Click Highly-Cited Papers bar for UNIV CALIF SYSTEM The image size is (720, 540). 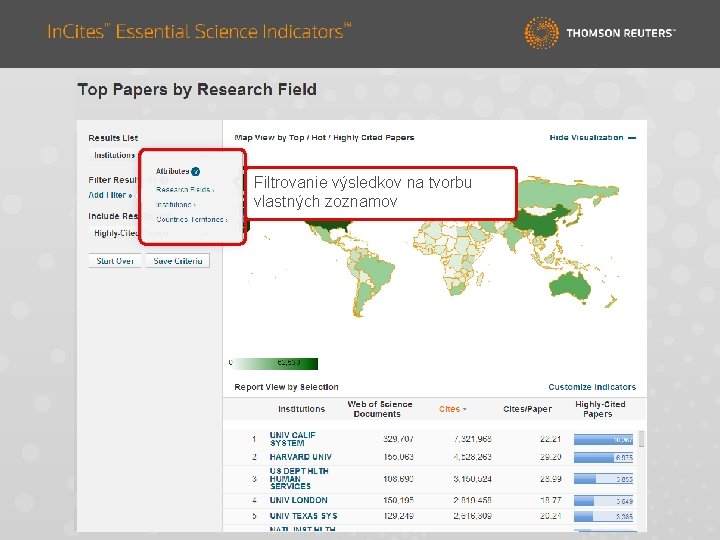point(603,439)
